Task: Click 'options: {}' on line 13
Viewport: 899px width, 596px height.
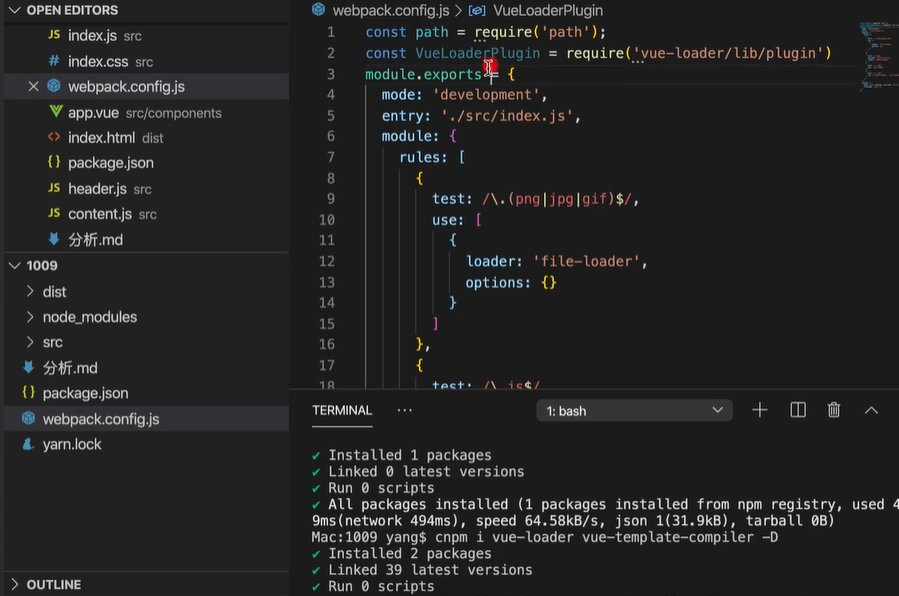Action: pyautogui.click(x=511, y=283)
